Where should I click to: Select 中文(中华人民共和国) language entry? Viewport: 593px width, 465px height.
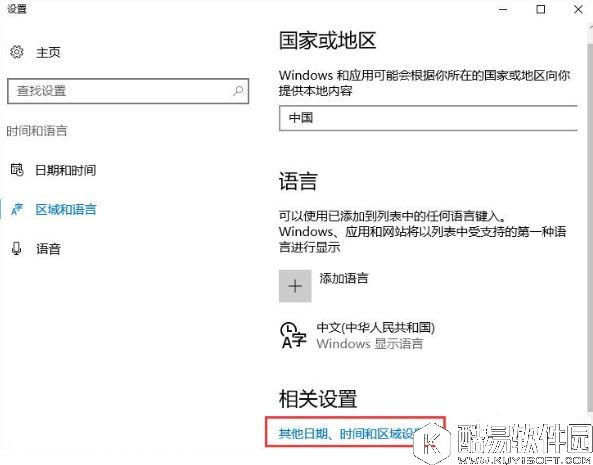point(375,327)
